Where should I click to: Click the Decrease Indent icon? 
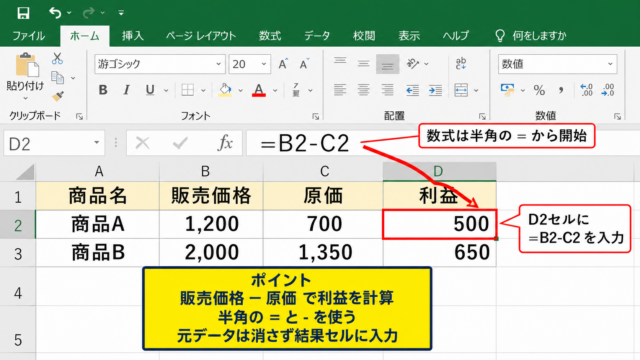tap(412, 90)
